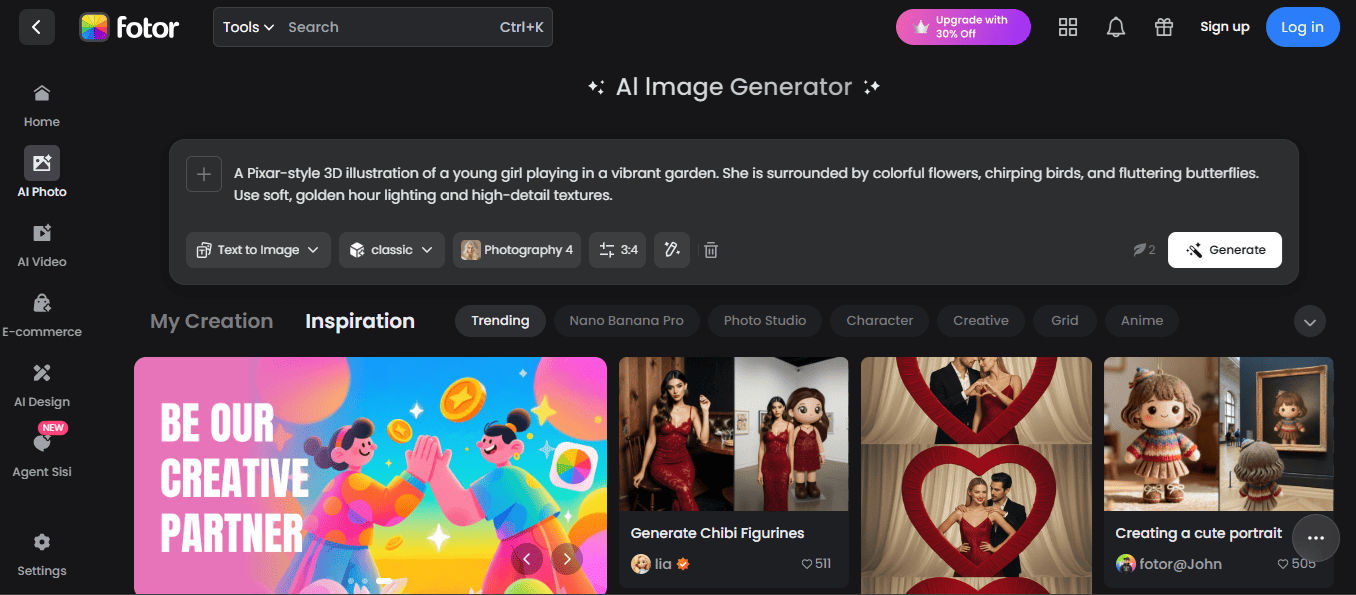1356x595 pixels.
Task: Open the gift rewards icon
Action: click(1163, 27)
